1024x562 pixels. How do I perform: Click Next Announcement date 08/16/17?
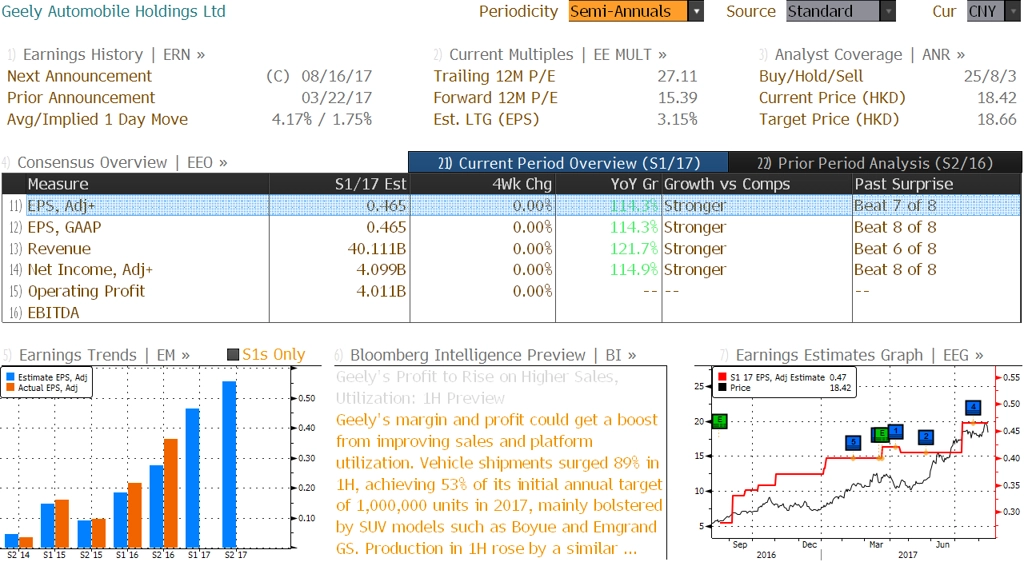pos(337,76)
